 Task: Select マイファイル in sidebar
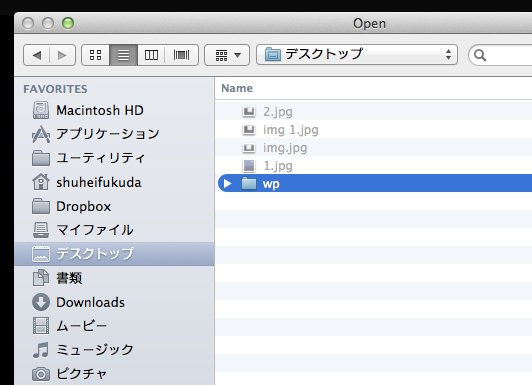click(114, 230)
